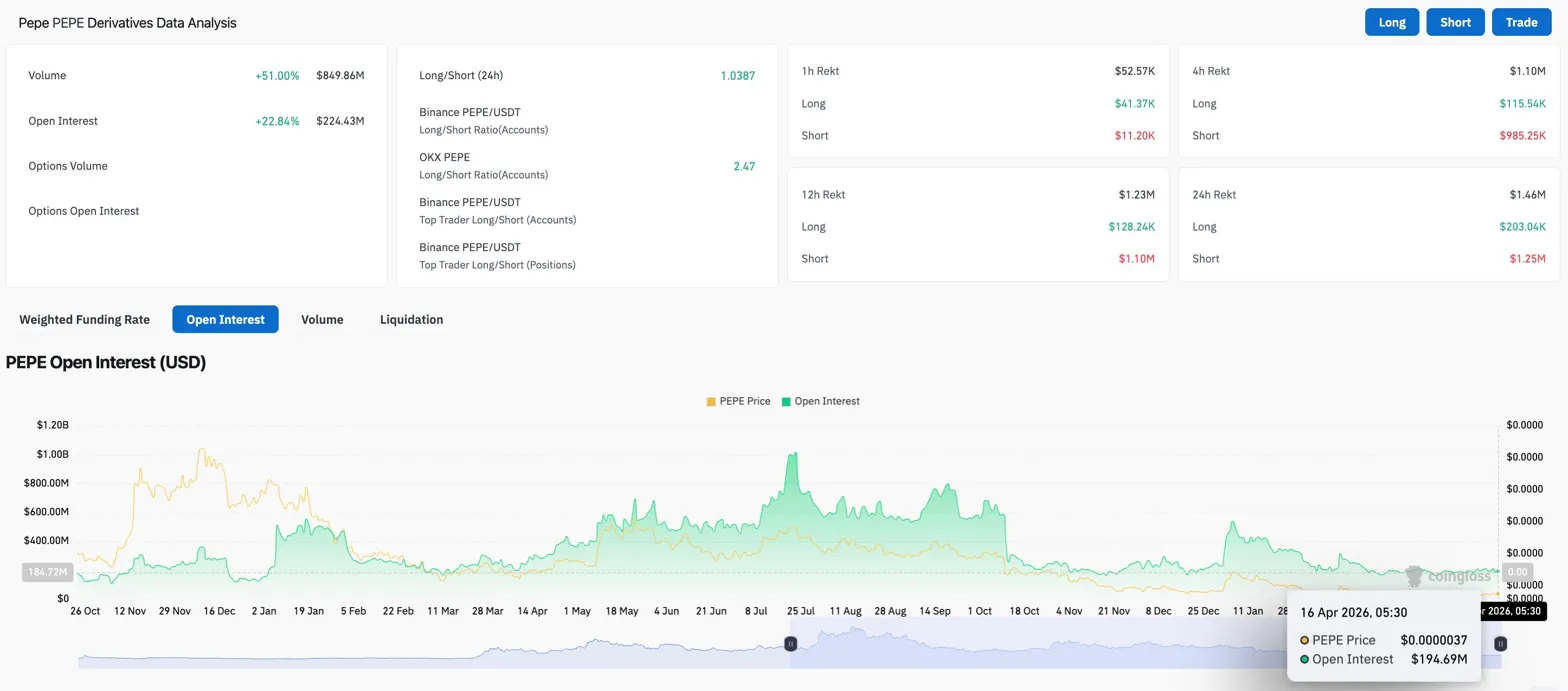Click the 24h Rekt total value
Image resolution: width=1568 pixels, height=691 pixels.
point(1527,195)
